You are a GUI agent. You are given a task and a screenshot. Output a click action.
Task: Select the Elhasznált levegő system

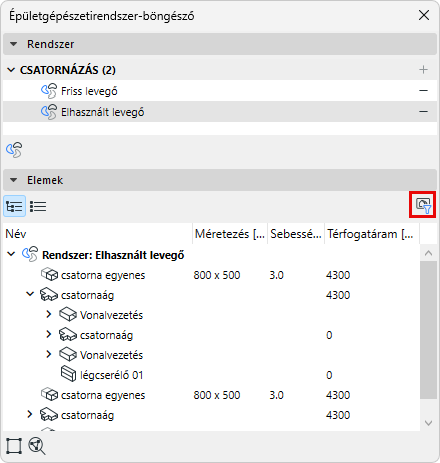(220, 112)
